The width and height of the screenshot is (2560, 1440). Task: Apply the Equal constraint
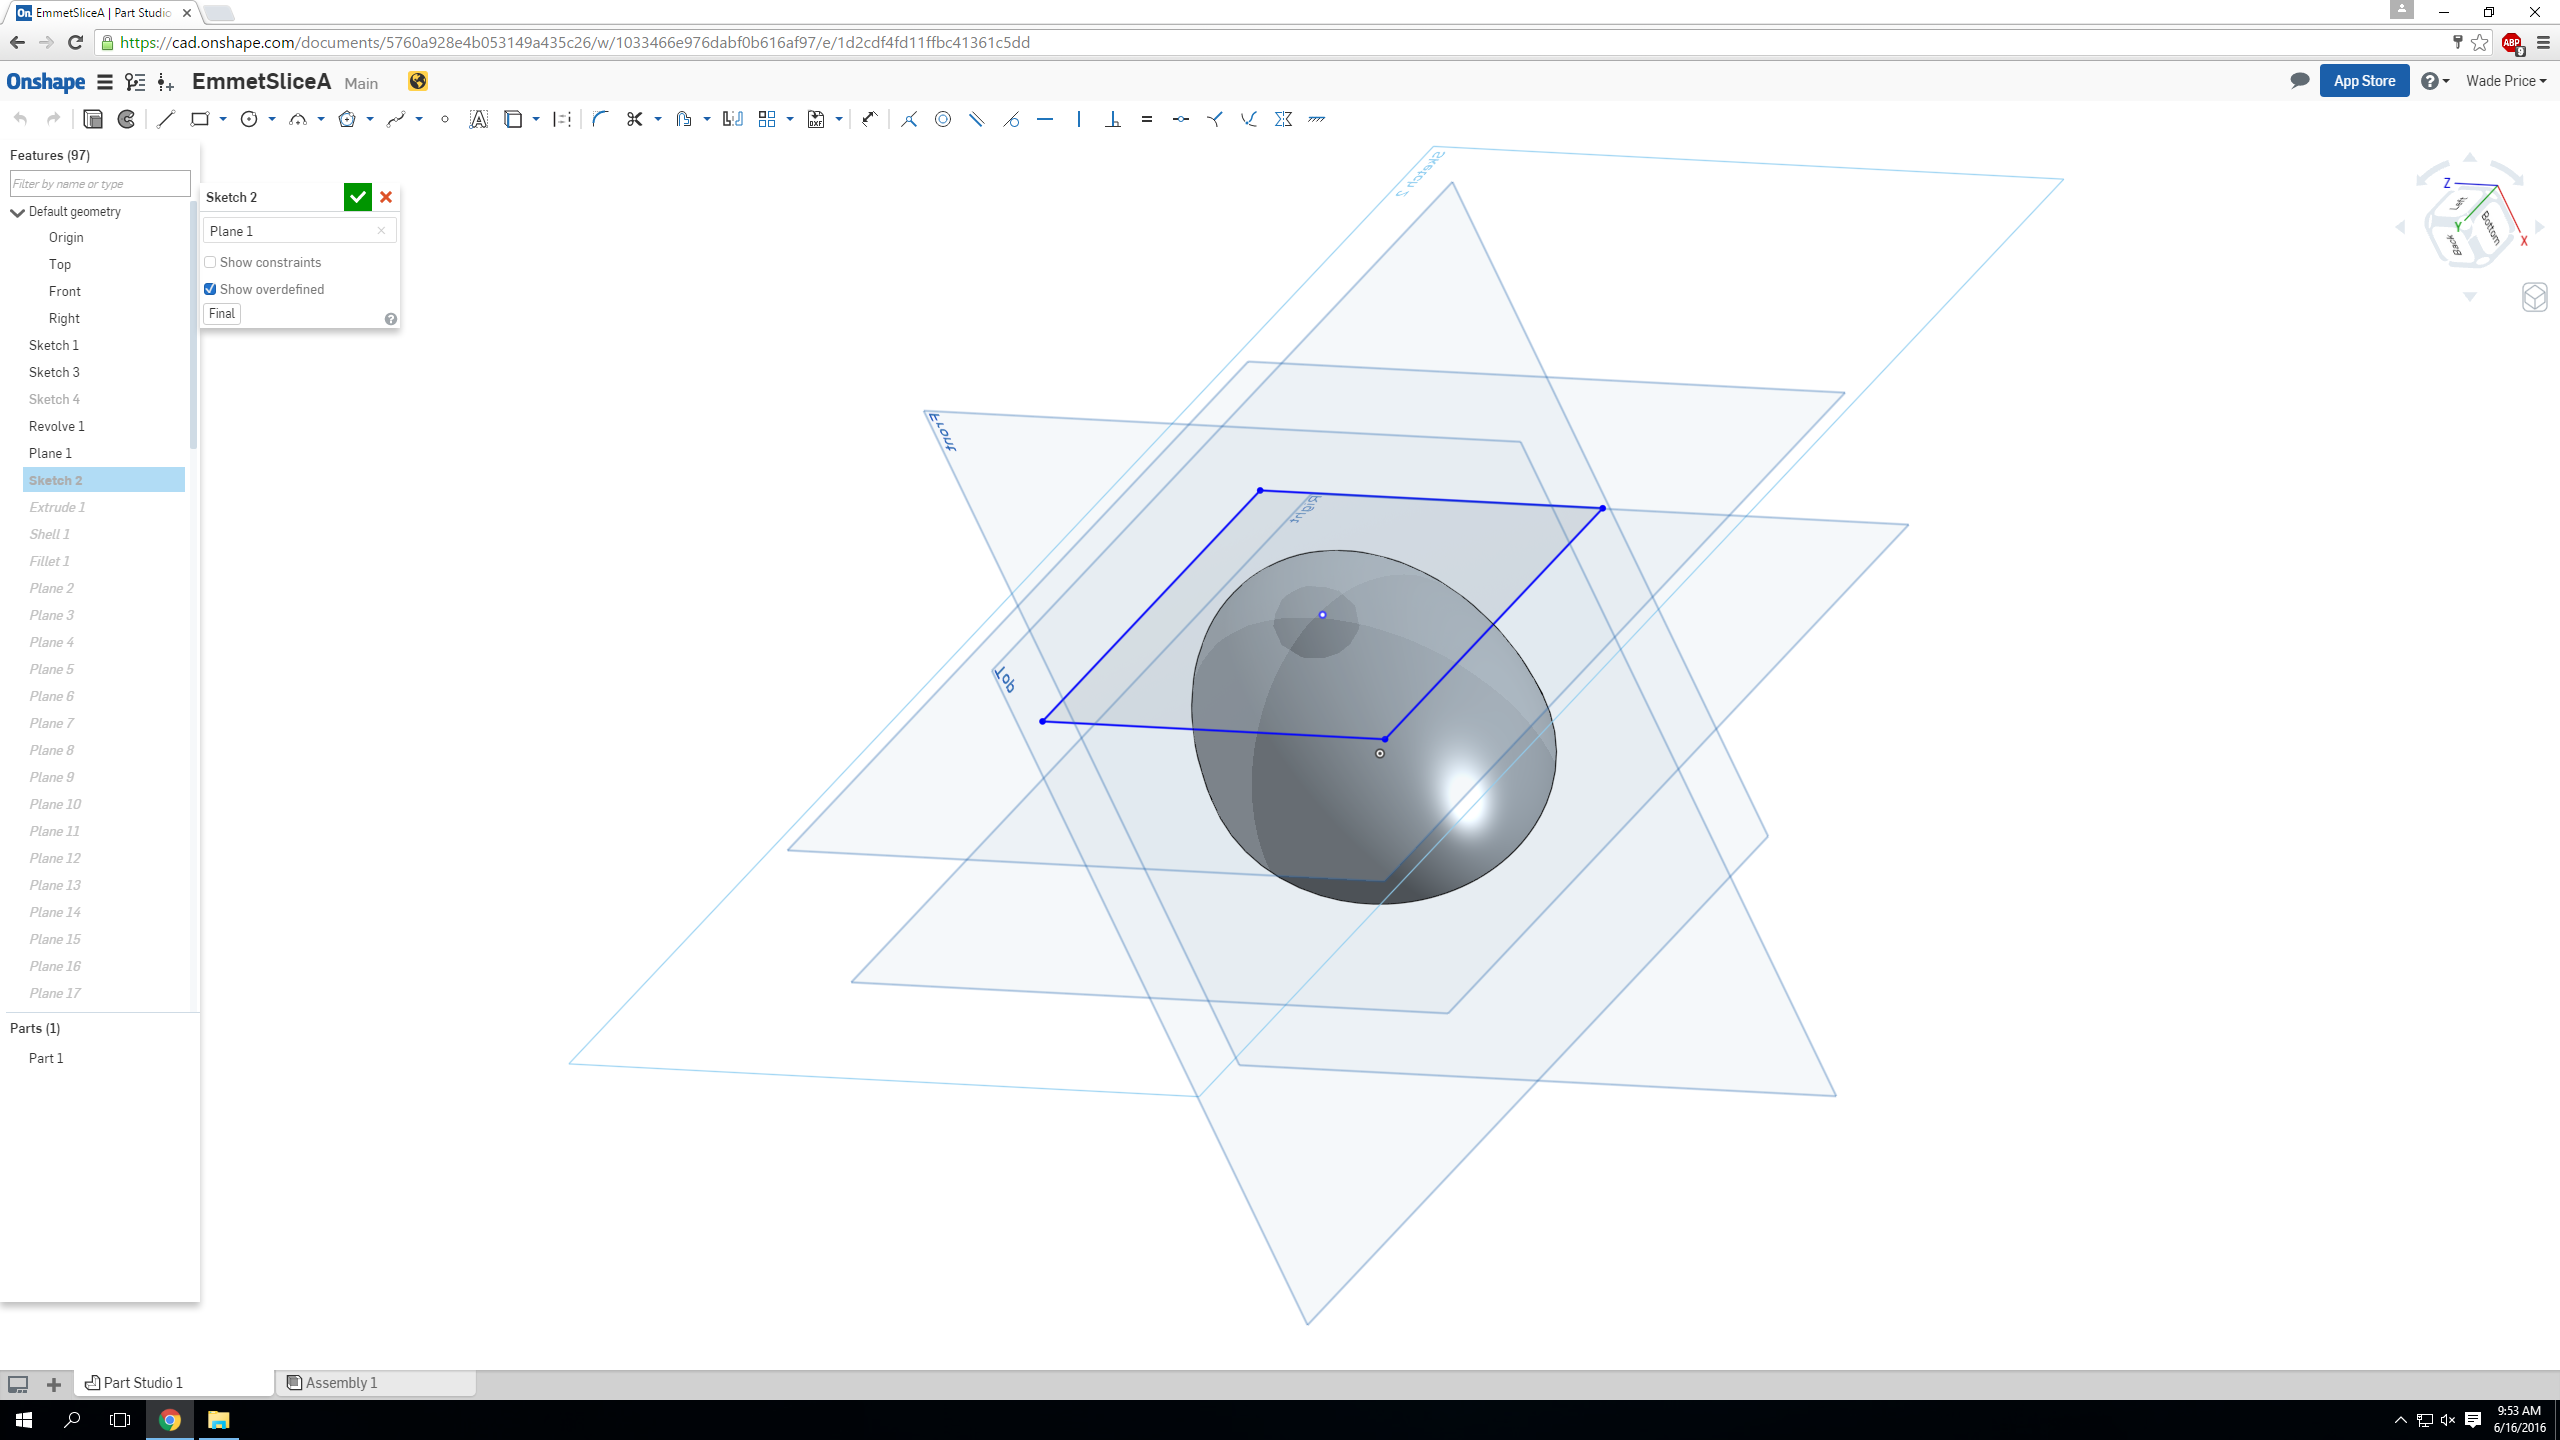point(1147,119)
